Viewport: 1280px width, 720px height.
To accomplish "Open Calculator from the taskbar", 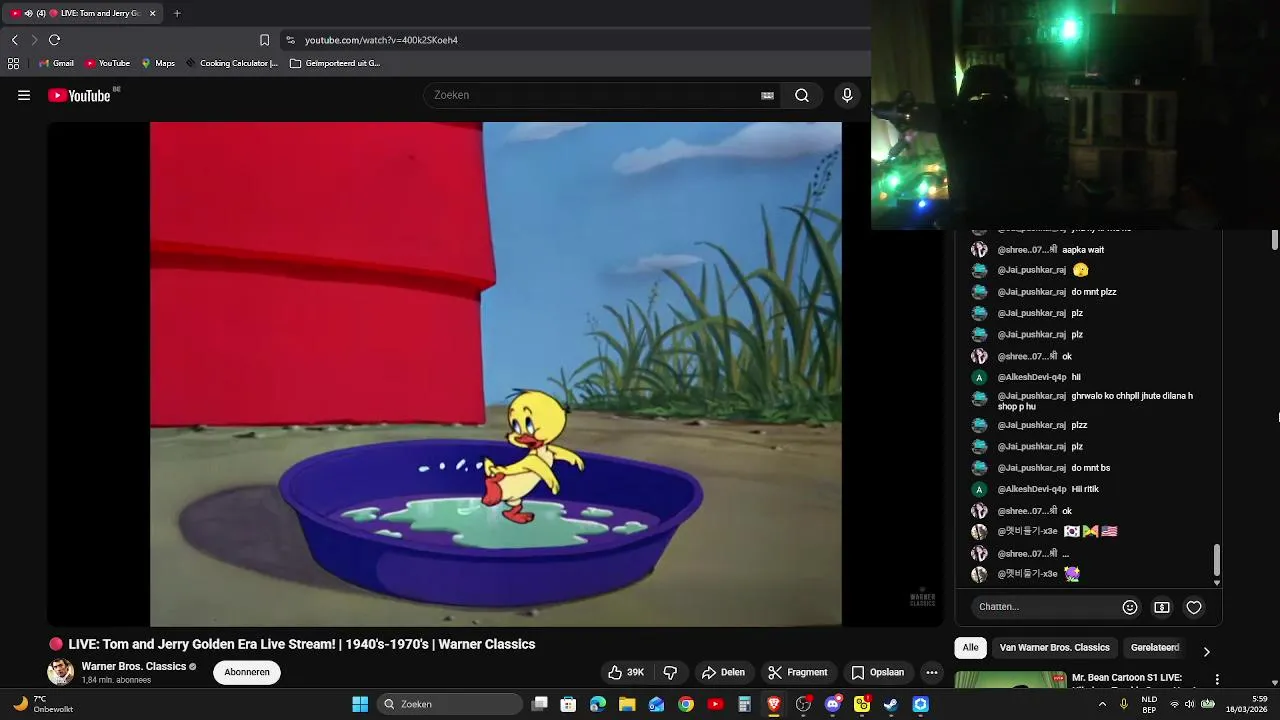I will [744, 704].
